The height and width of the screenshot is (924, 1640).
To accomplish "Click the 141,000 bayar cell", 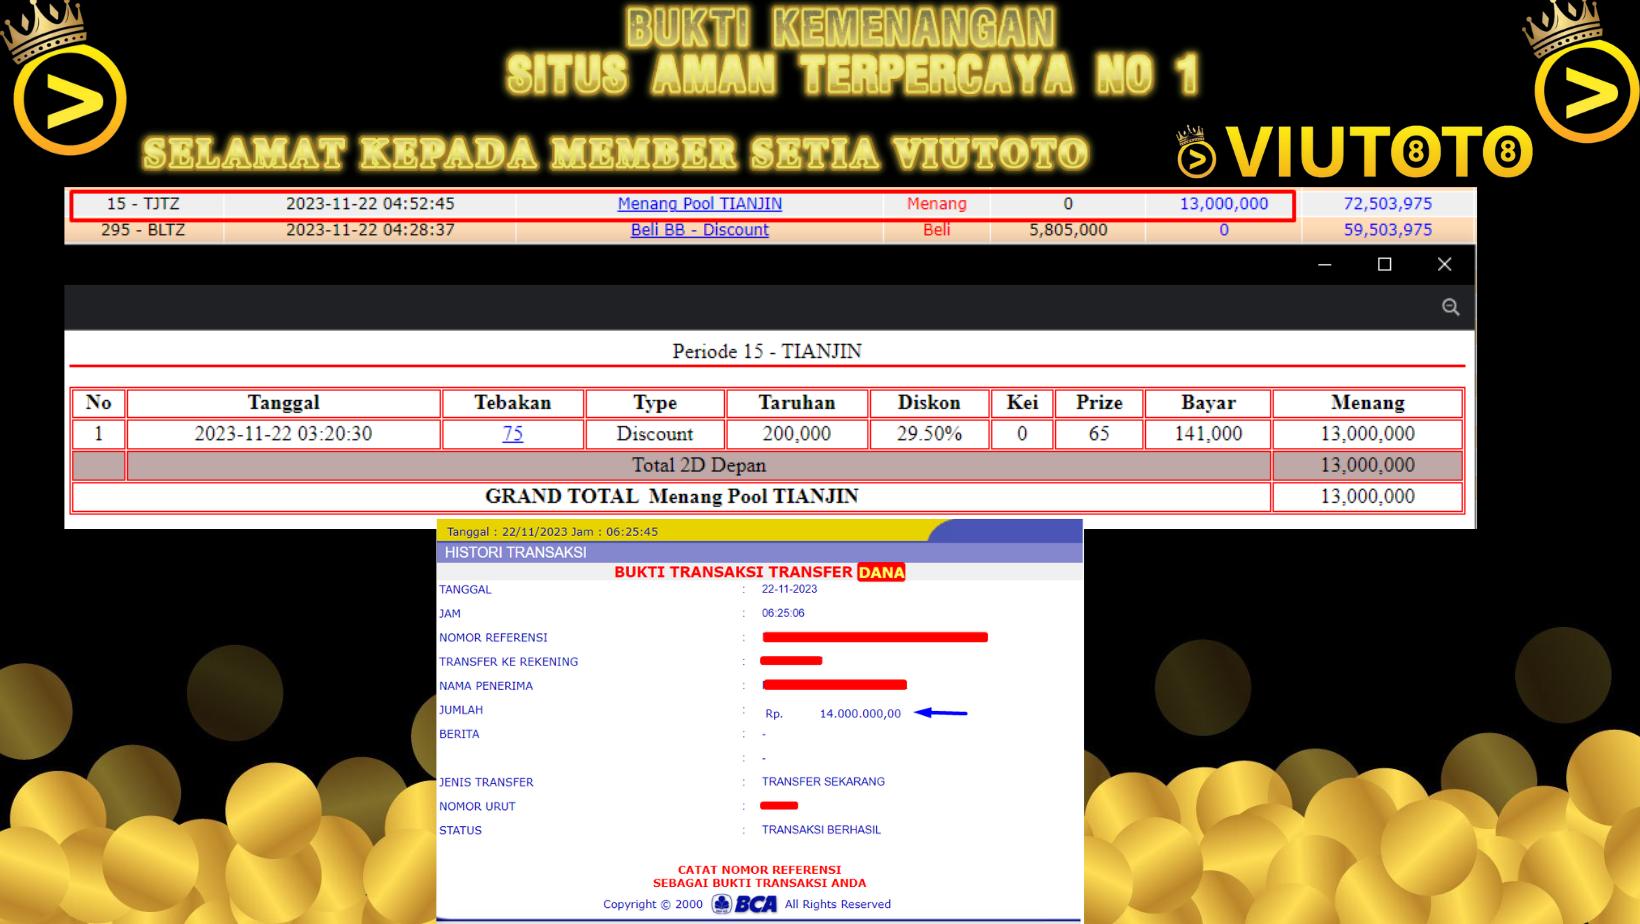I will (x=1208, y=434).
